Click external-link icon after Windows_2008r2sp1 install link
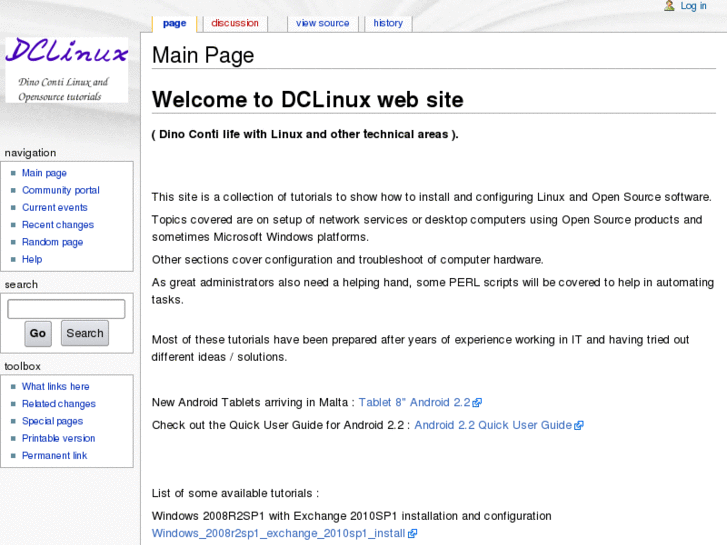Image resolution: width=727 pixels, height=545 pixels. (x=413, y=534)
